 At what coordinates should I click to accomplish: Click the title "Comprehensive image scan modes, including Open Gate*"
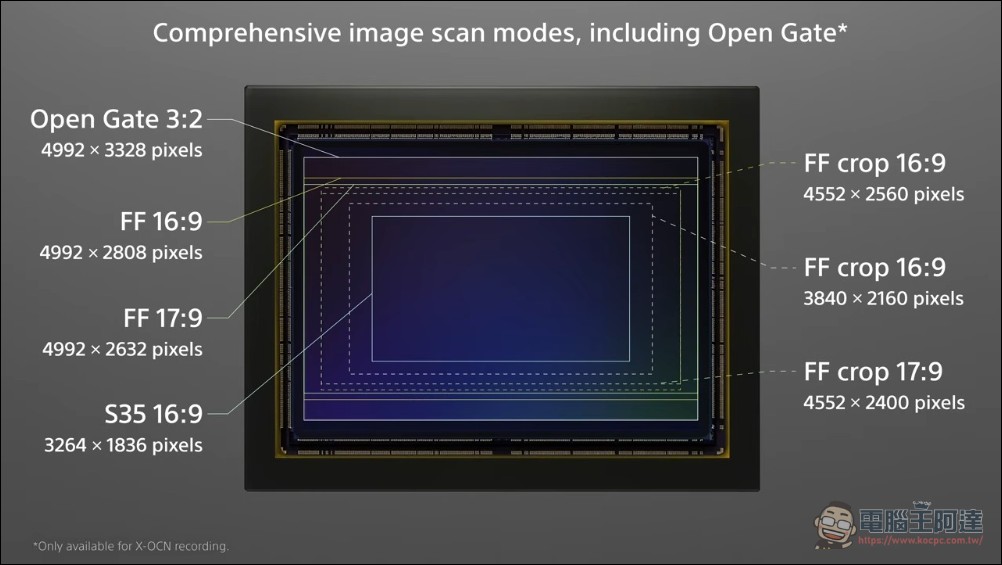click(500, 33)
